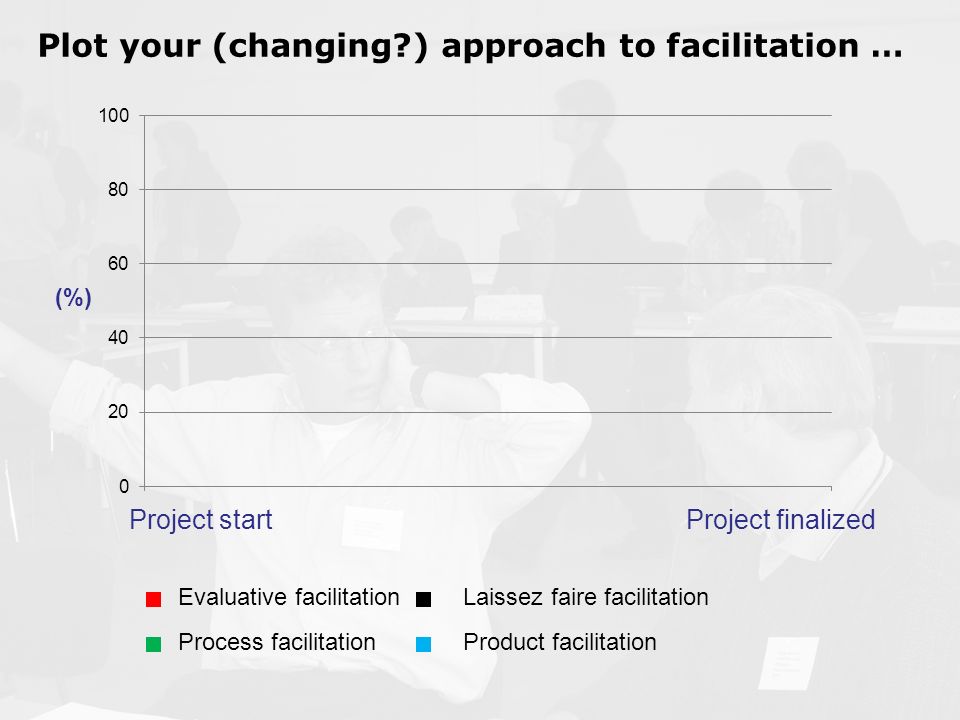Click the (%) vertical axis title
The height and width of the screenshot is (720, 960).
[73, 298]
